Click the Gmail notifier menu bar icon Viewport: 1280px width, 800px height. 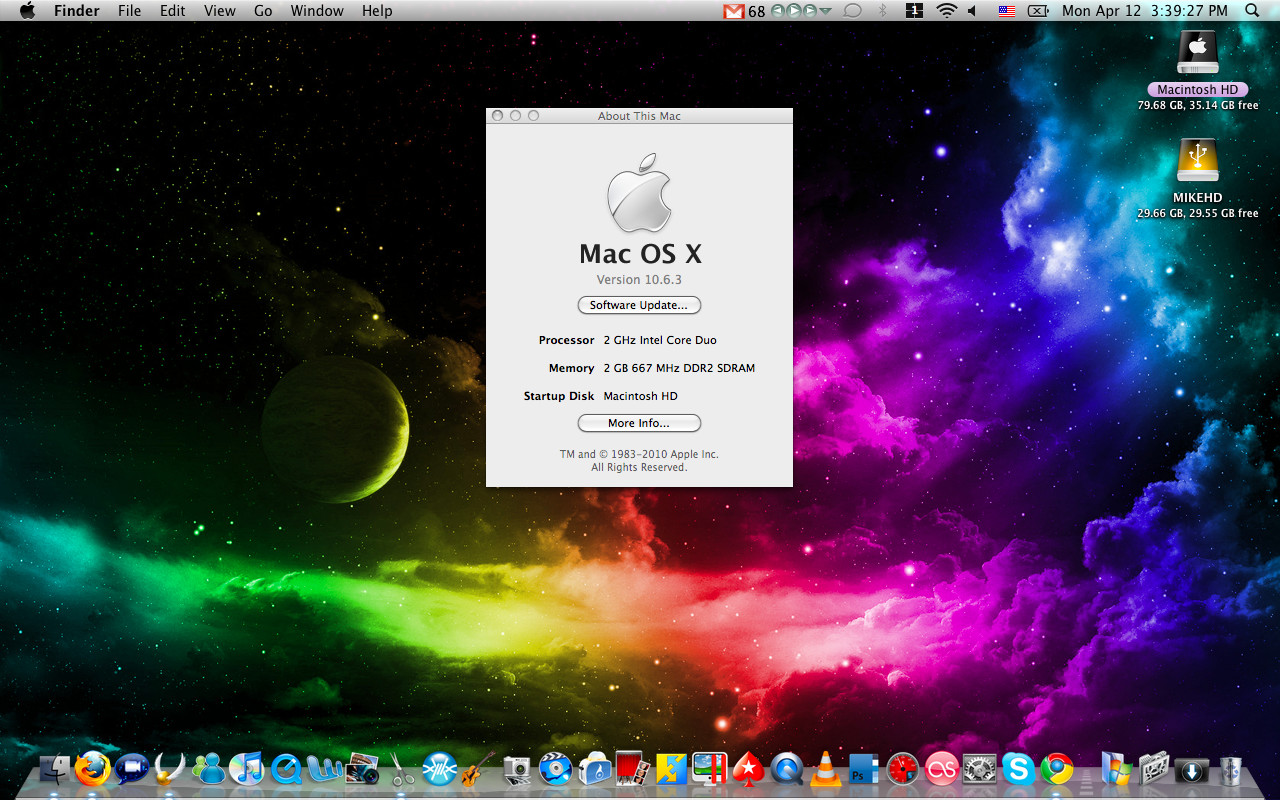coord(734,11)
